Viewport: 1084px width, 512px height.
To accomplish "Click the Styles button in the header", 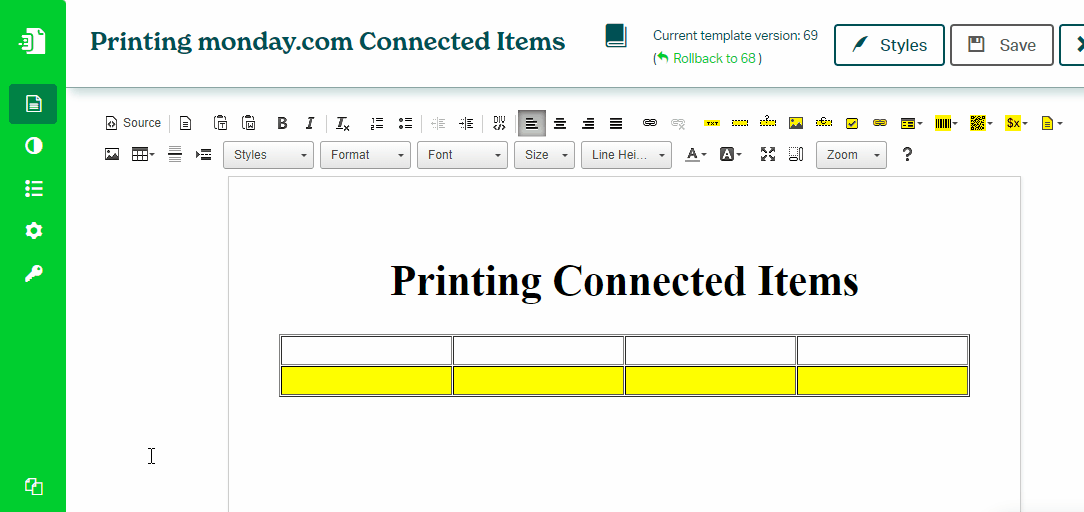I will point(889,45).
